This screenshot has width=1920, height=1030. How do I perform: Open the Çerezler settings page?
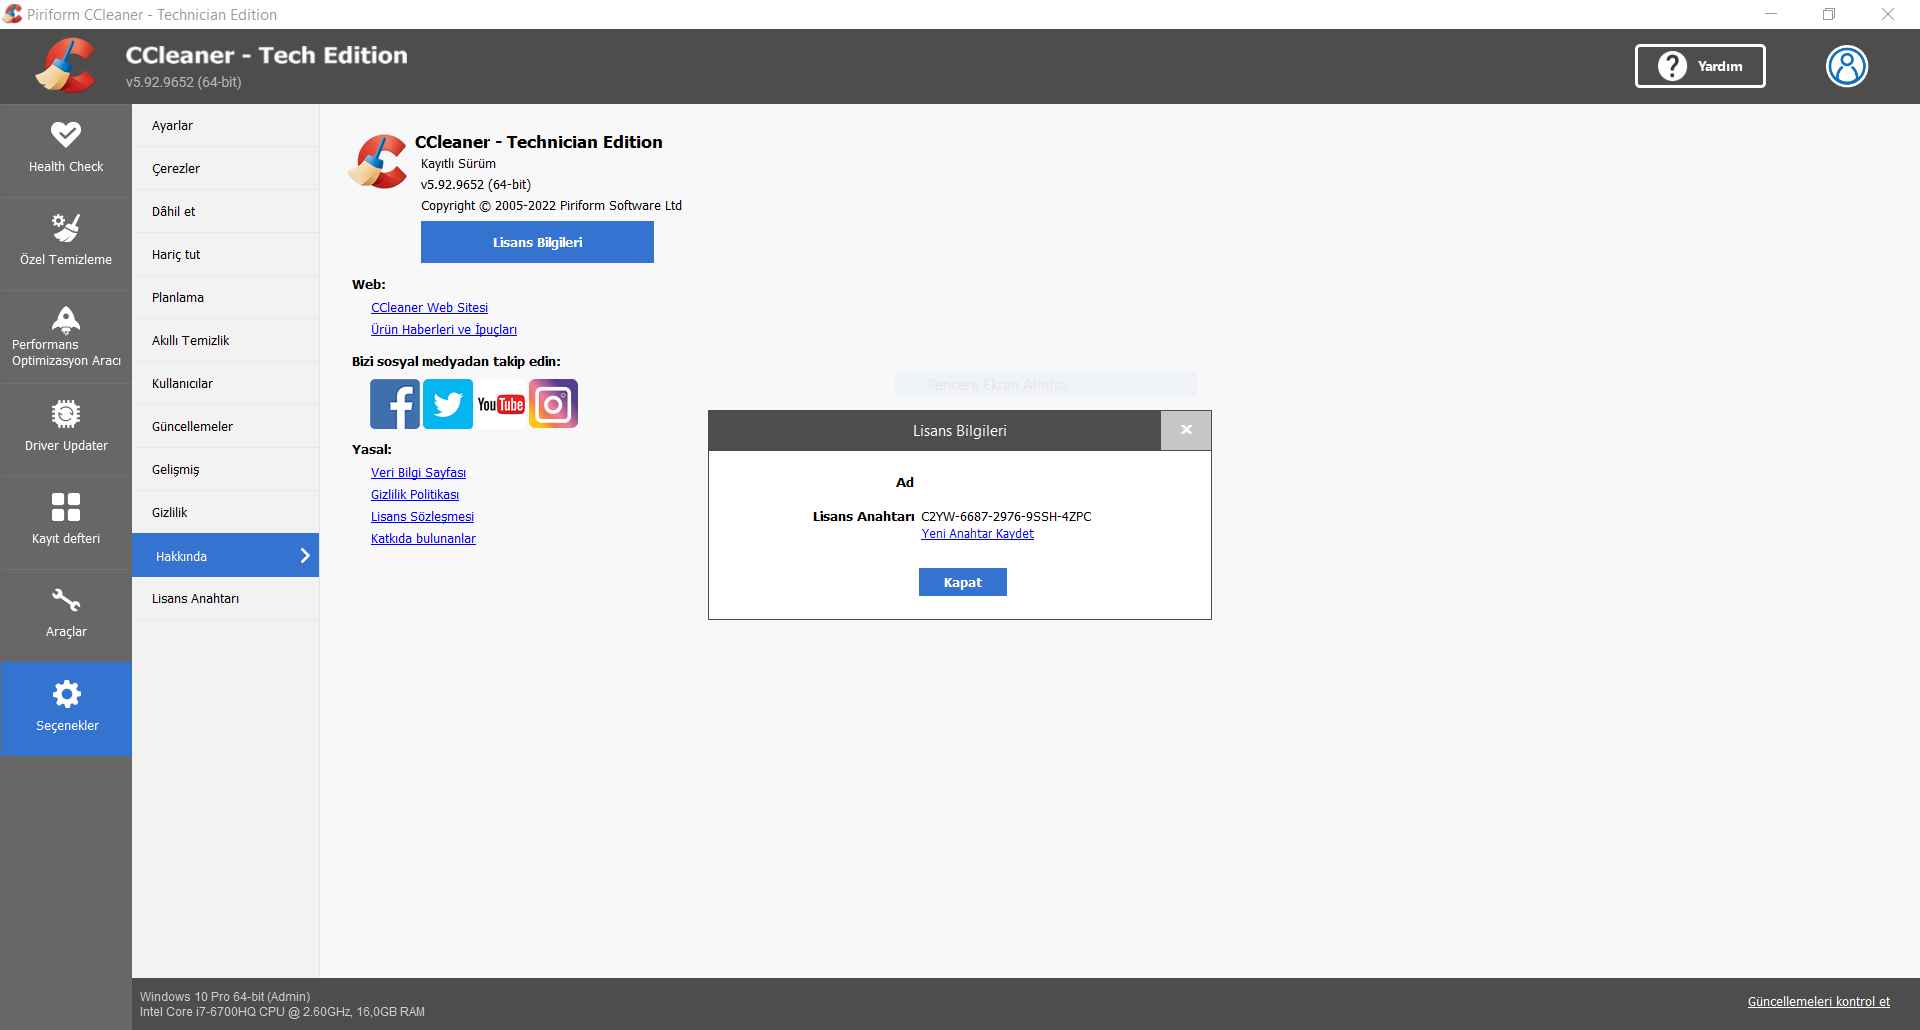[x=176, y=169]
